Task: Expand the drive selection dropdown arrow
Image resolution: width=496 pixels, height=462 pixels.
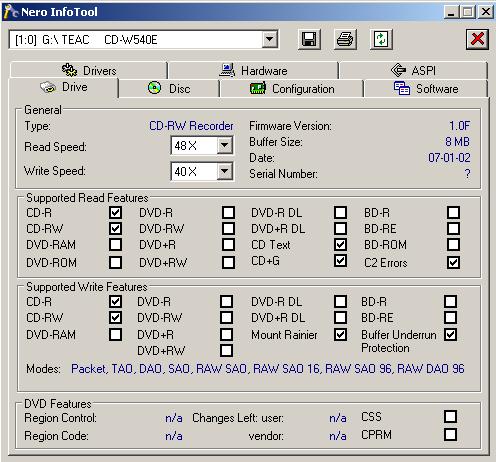Action: pos(270,40)
